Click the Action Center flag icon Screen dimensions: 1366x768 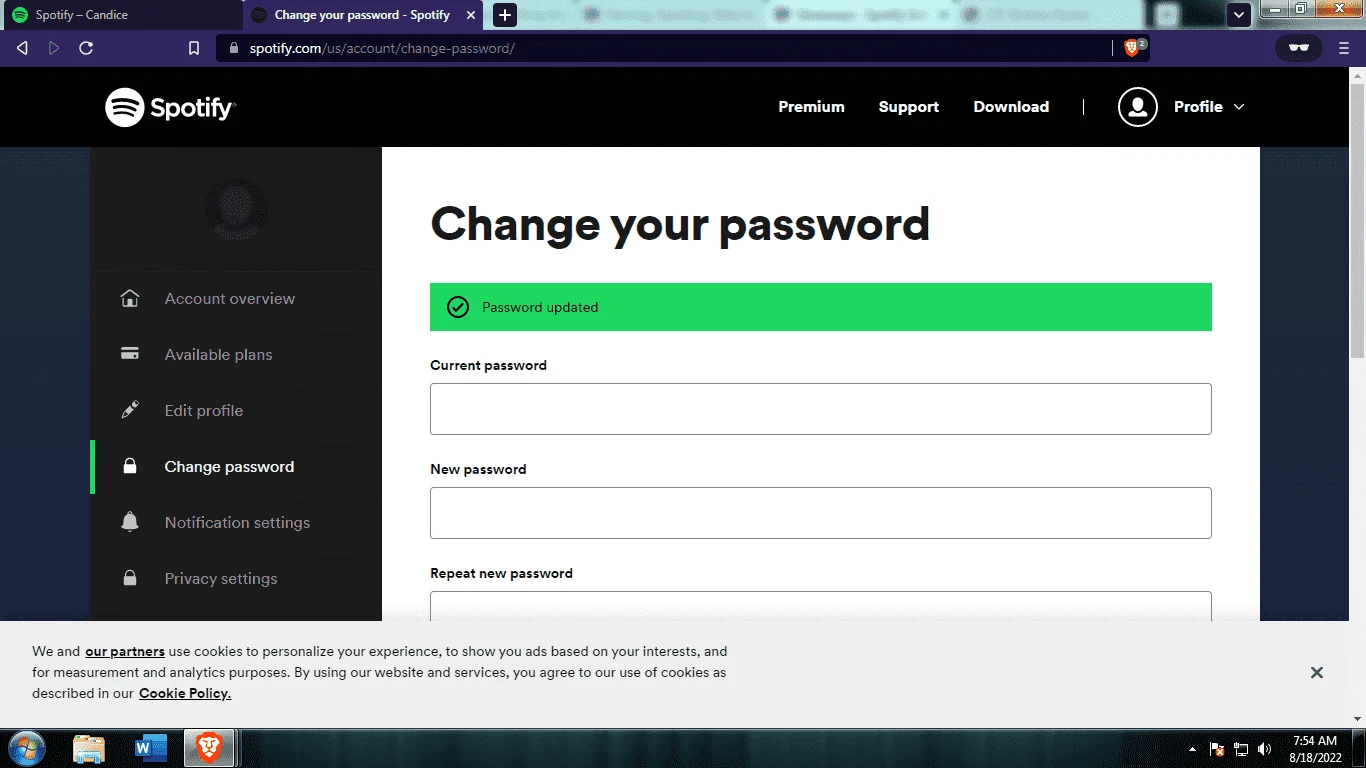click(1217, 749)
